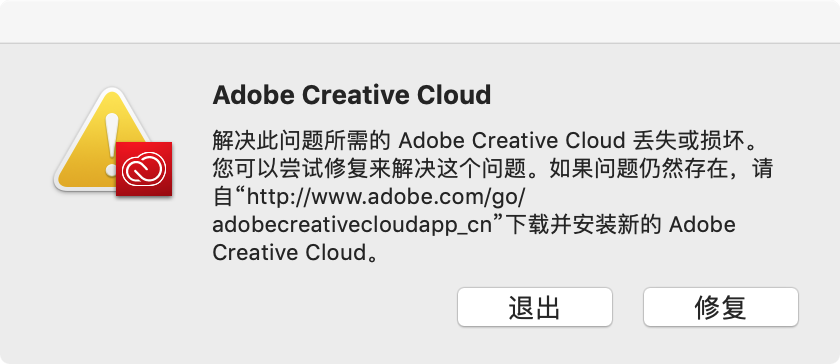840x364 pixels.
Task: Click the Adobe Creative Cloud text in the message's first line
Action: click(x=513, y=142)
